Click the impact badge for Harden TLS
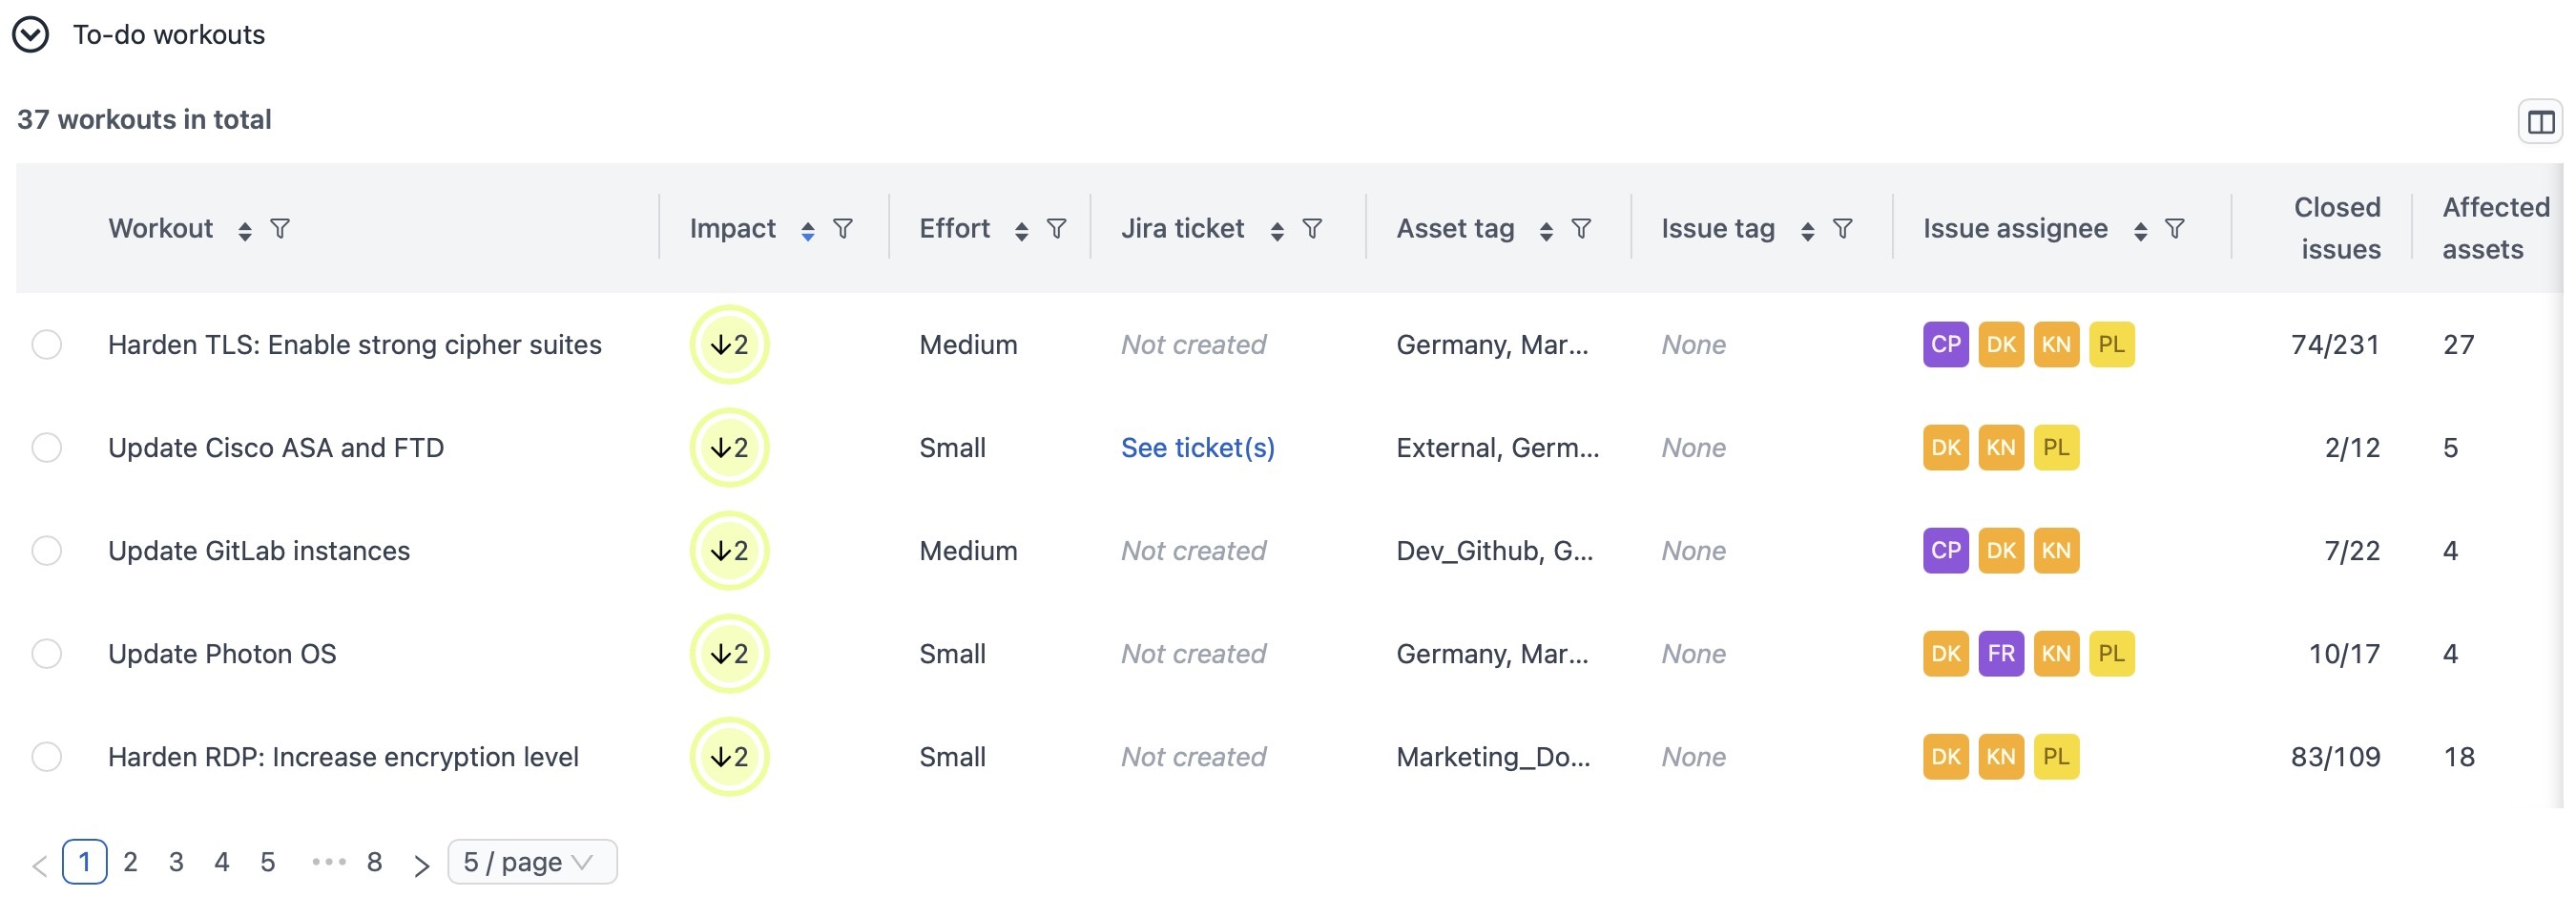 [x=729, y=345]
